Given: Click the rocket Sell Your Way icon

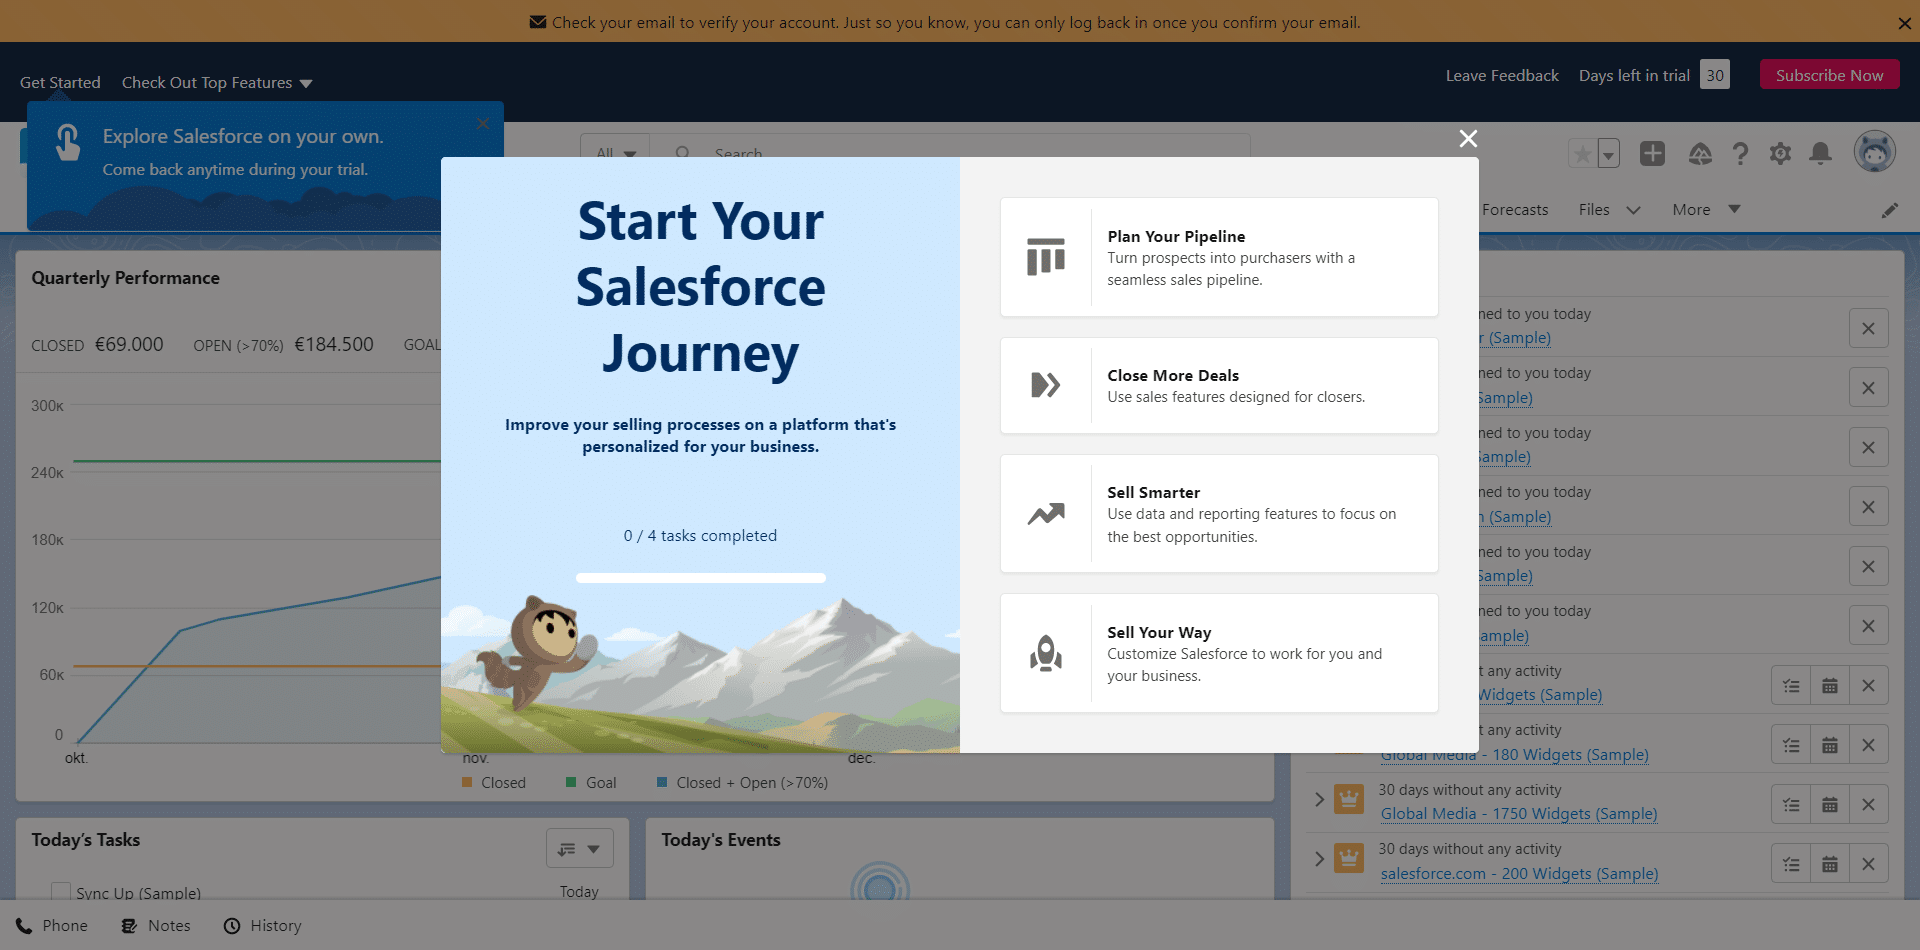Looking at the screenshot, I should (1046, 653).
